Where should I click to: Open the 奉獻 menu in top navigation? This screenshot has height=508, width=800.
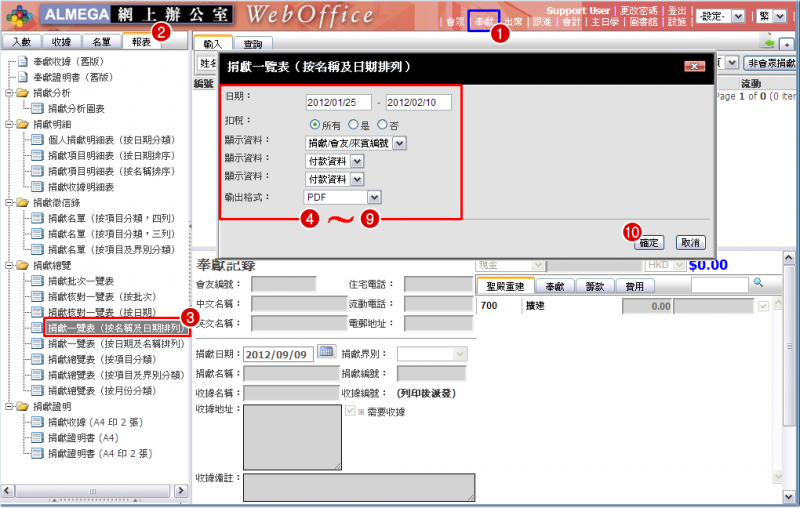click(484, 20)
